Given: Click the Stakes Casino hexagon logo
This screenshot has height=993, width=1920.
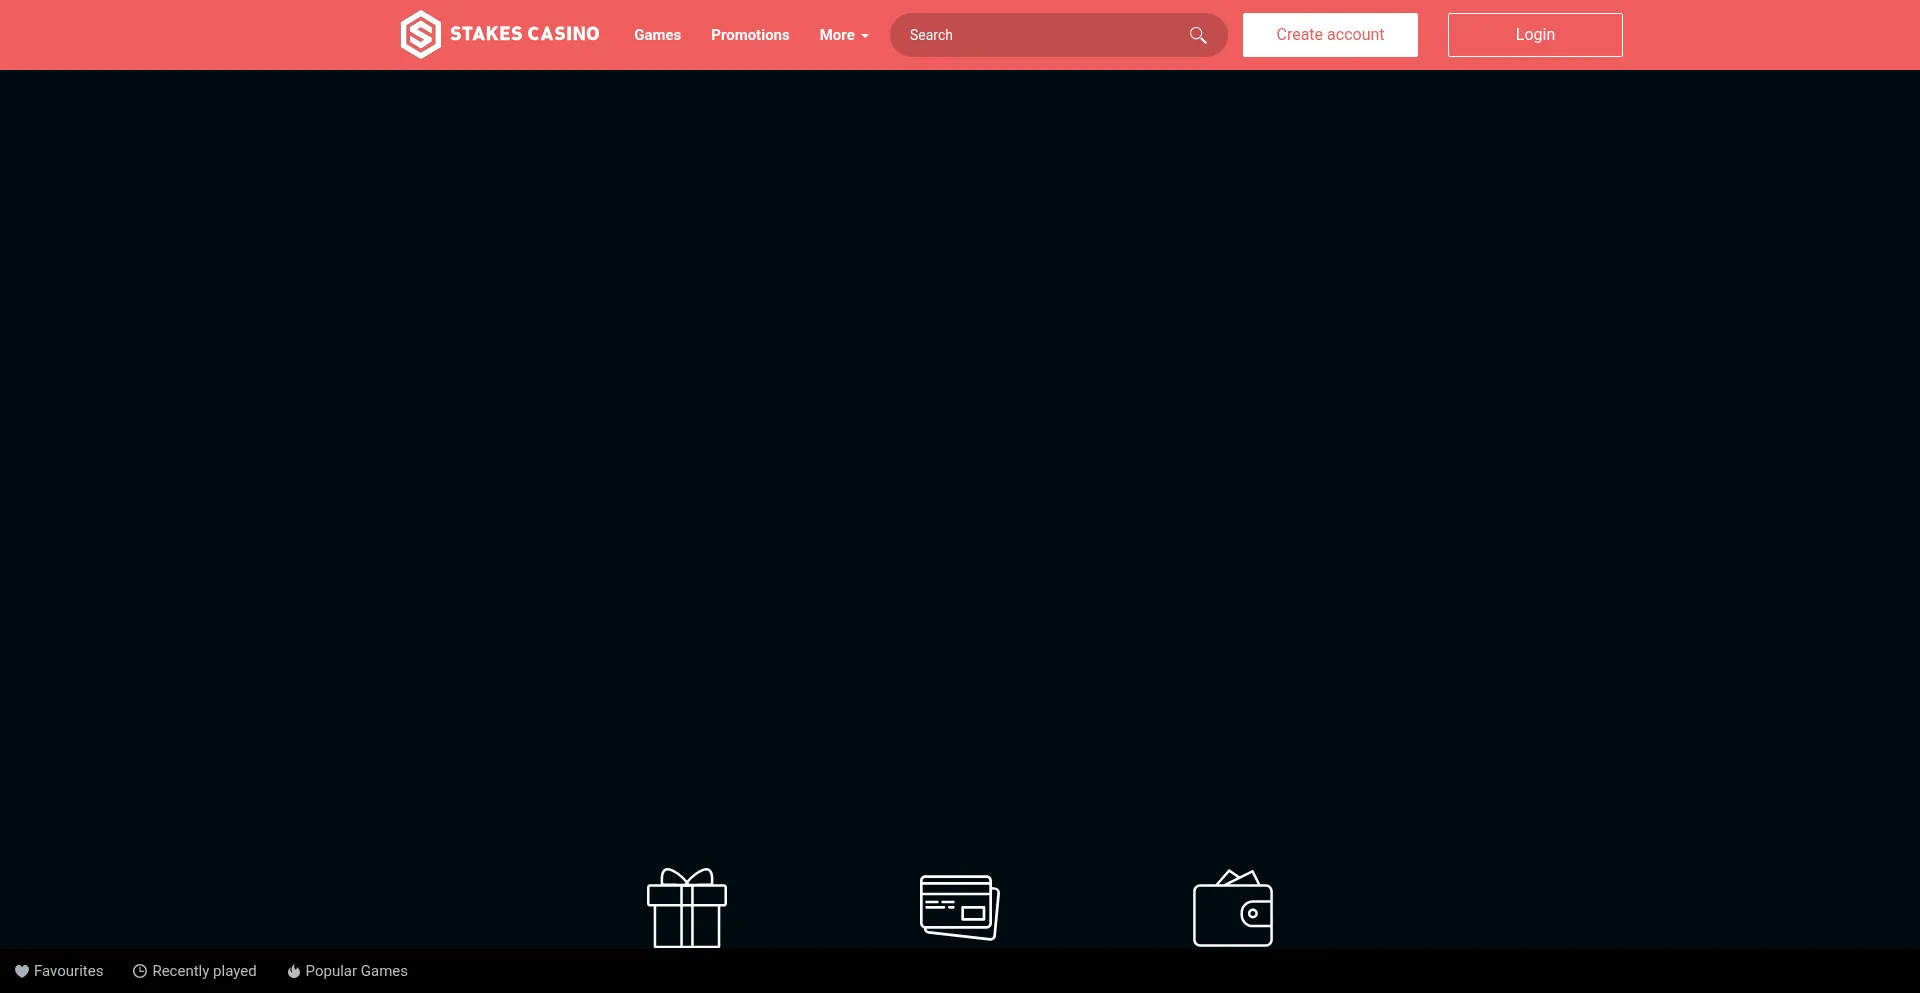Looking at the screenshot, I should [420, 35].
